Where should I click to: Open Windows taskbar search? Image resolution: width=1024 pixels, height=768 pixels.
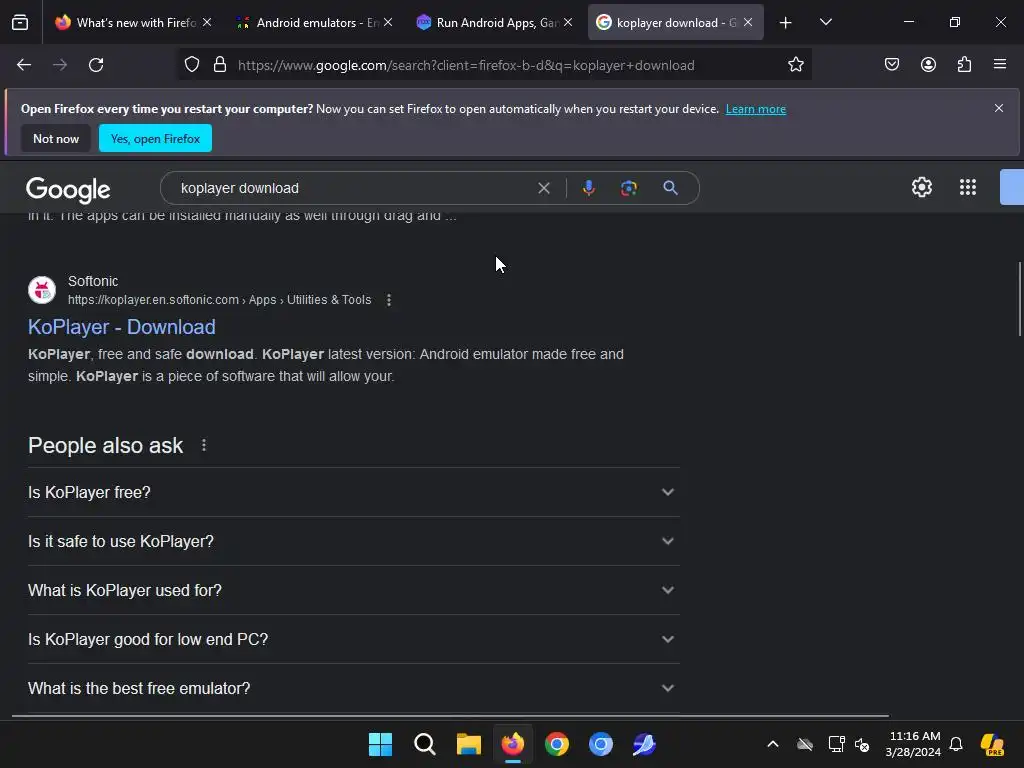(x=424, y=744)
